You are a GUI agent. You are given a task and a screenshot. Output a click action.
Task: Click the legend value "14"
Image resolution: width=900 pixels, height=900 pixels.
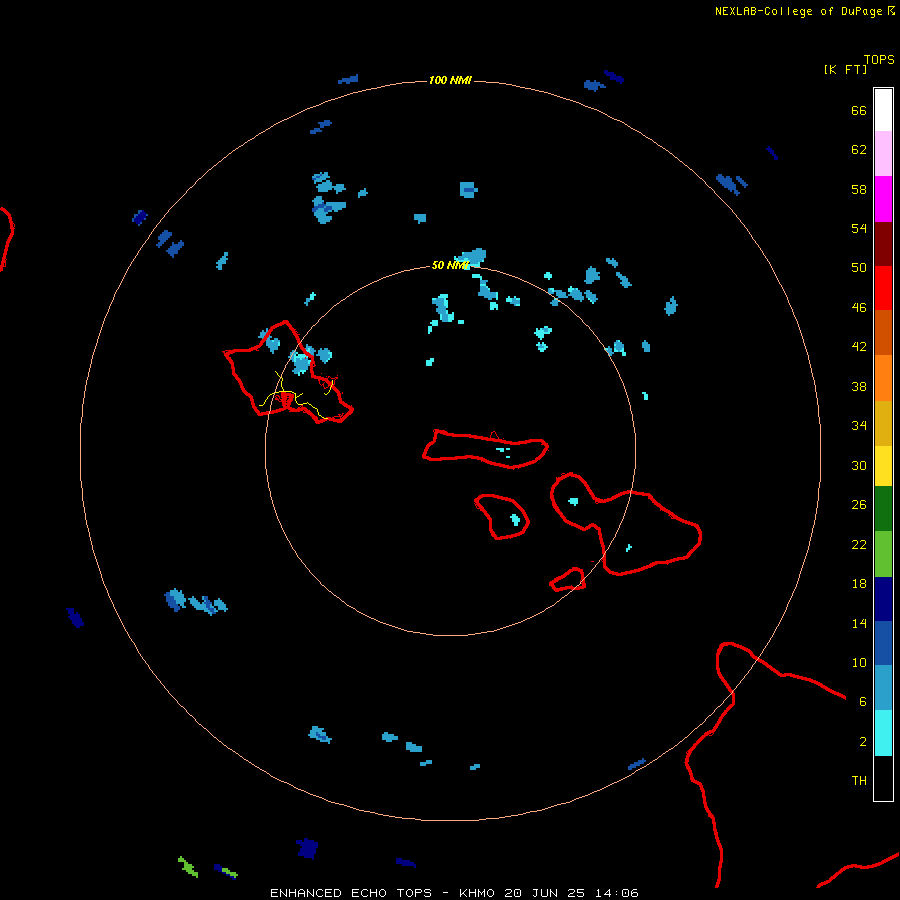click(x=859, y=623)
